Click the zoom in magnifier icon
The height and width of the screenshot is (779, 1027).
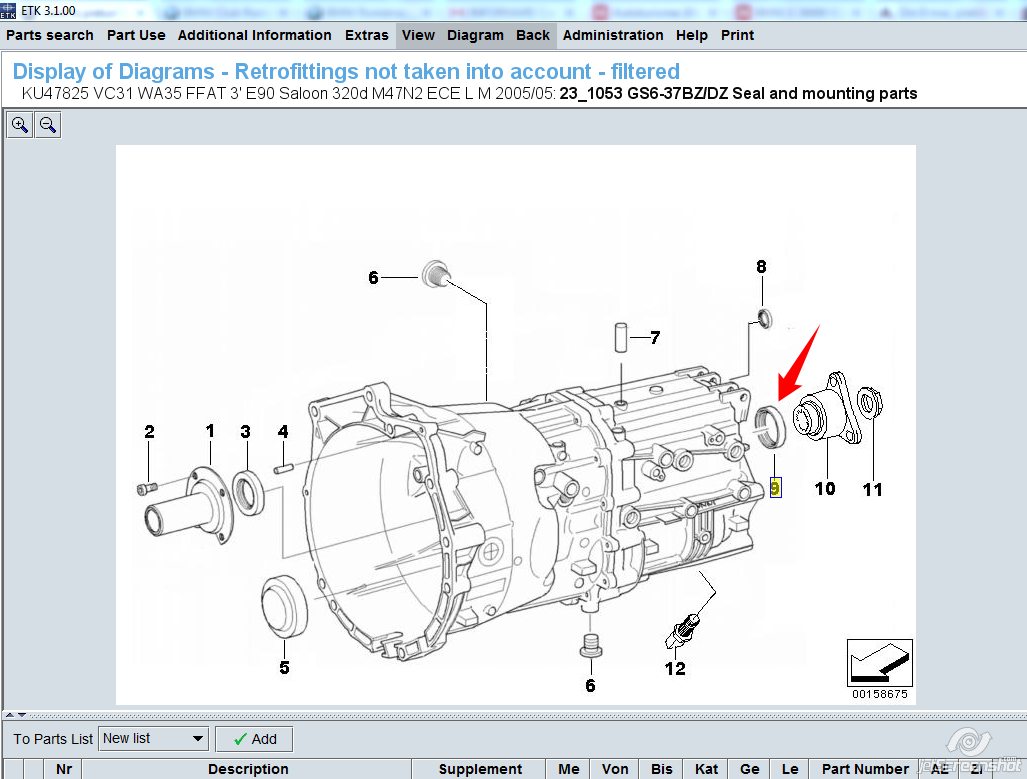20,125
